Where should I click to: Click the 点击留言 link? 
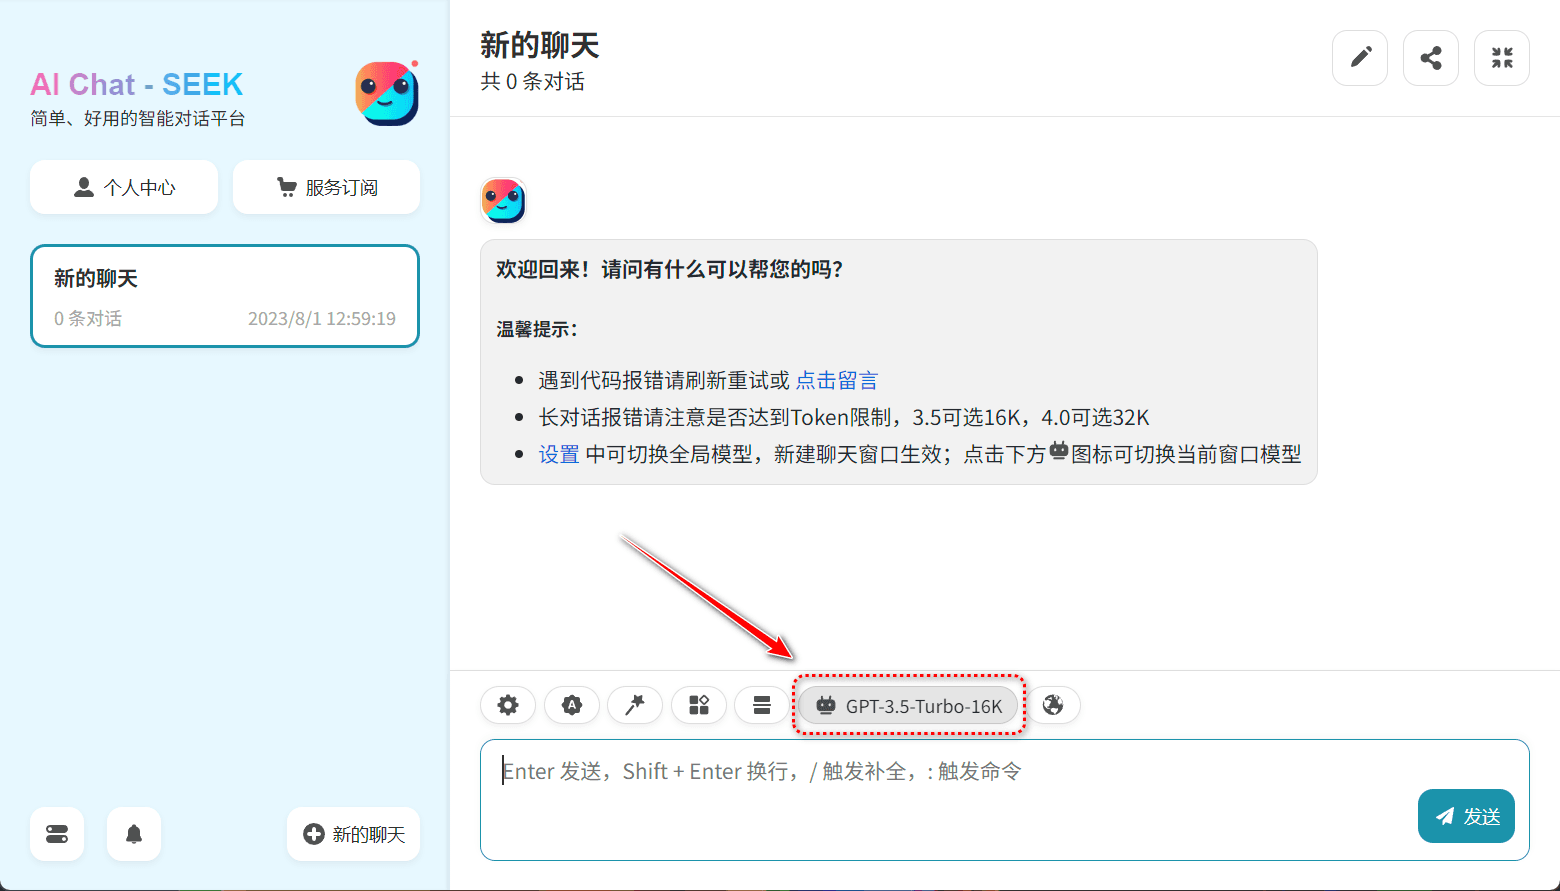click(836, 380)
